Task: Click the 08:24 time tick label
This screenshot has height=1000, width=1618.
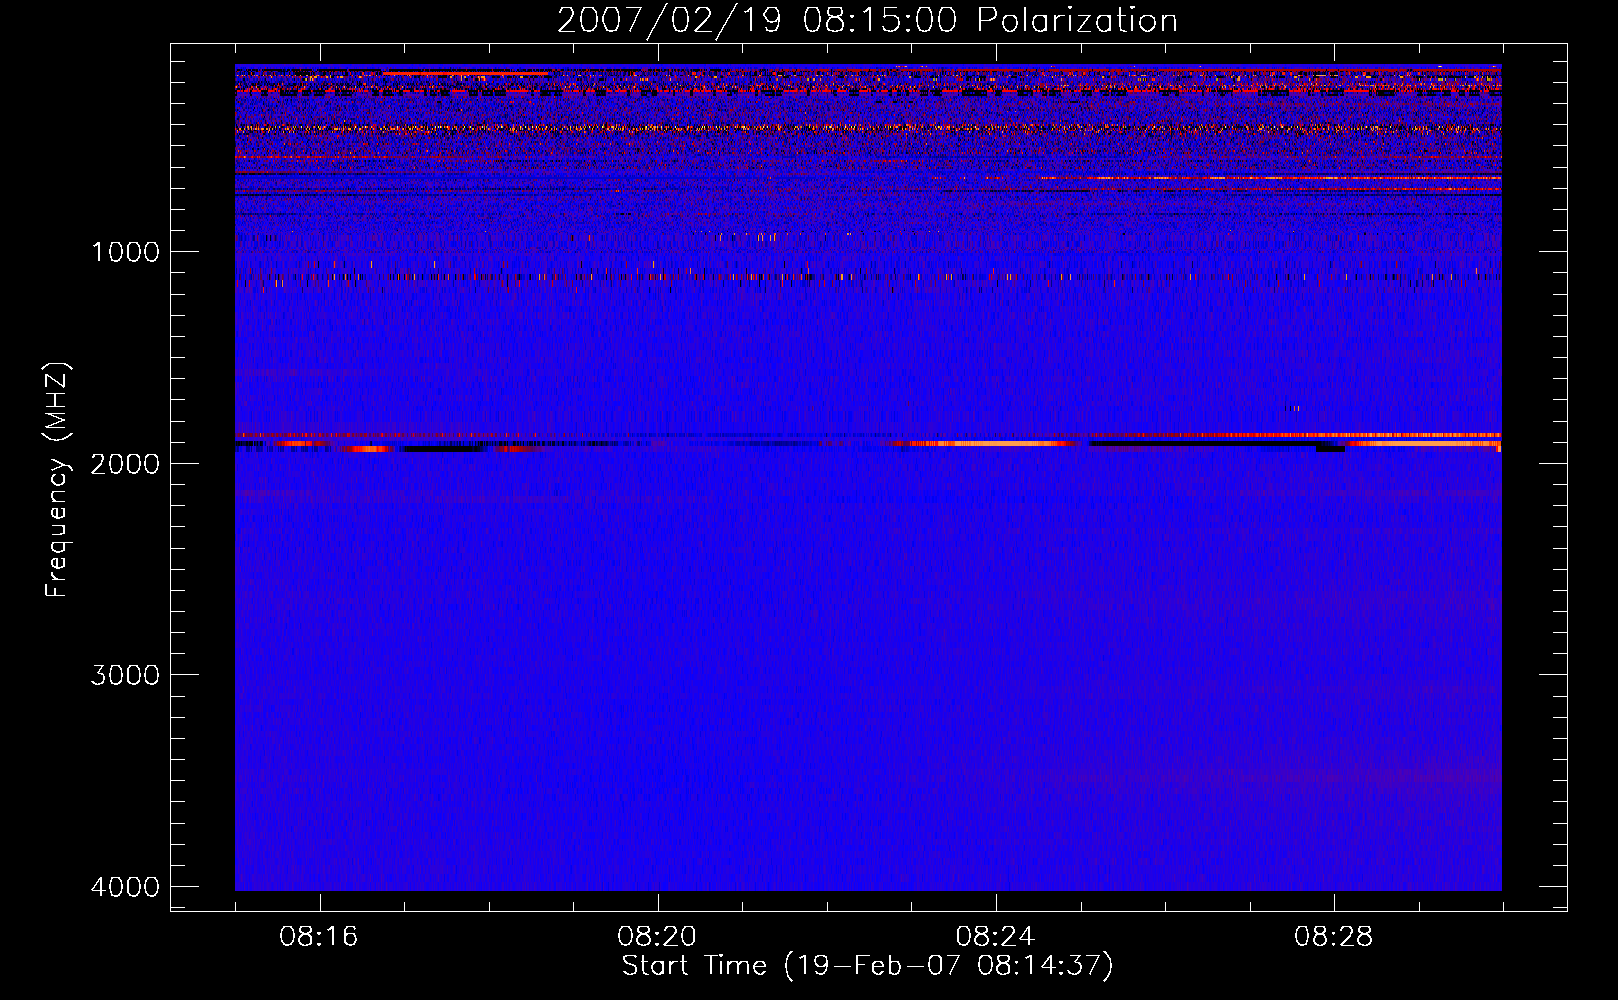Action: point(995,937)
